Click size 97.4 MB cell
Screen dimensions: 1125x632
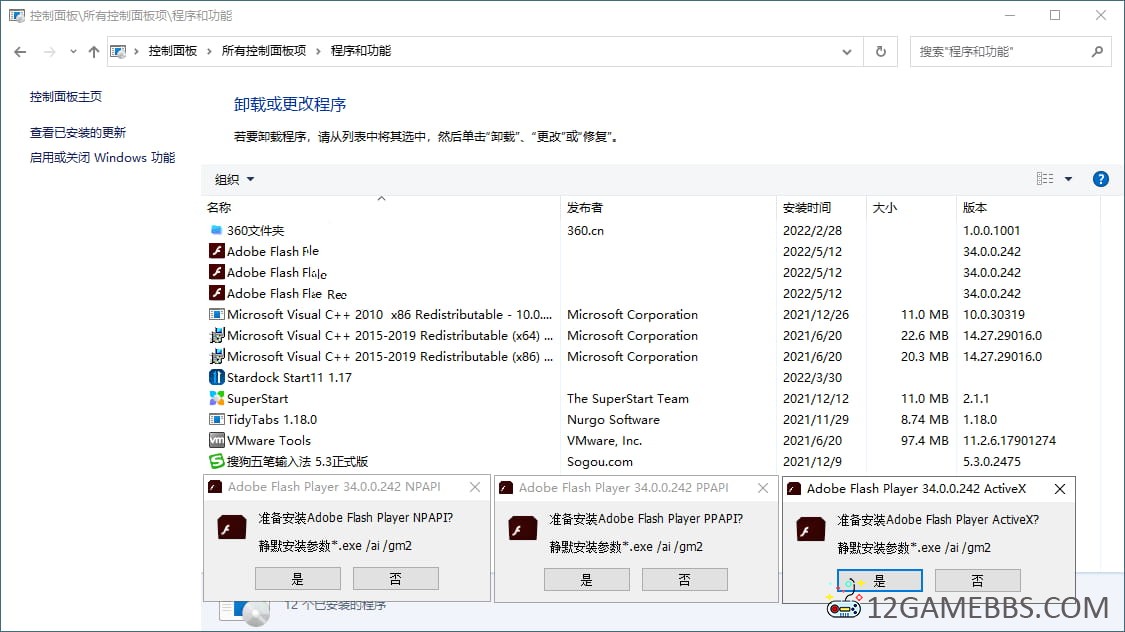pos(925,440)
